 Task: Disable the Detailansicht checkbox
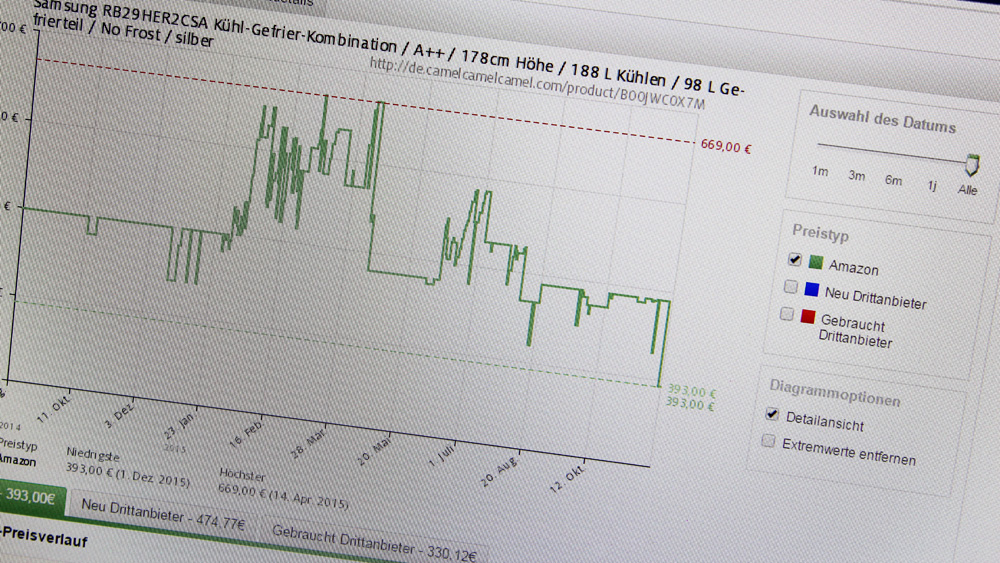coord(771,414)
